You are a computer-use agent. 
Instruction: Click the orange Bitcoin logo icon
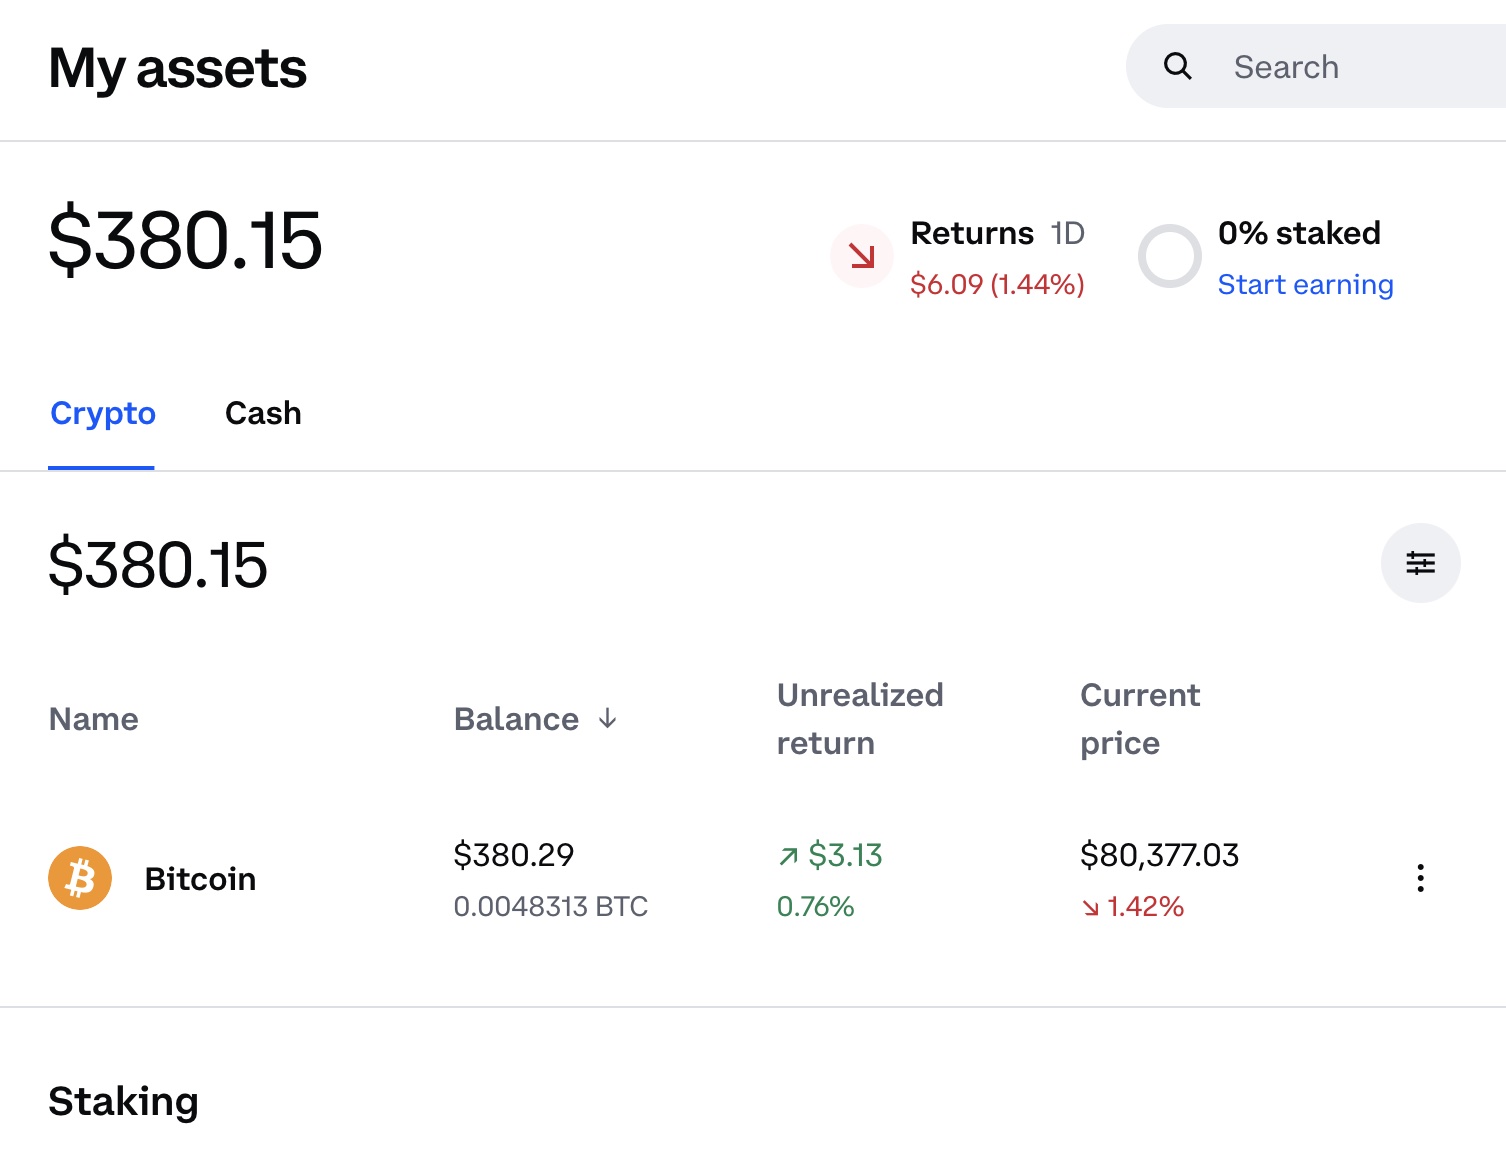click(x=80, y=878)
